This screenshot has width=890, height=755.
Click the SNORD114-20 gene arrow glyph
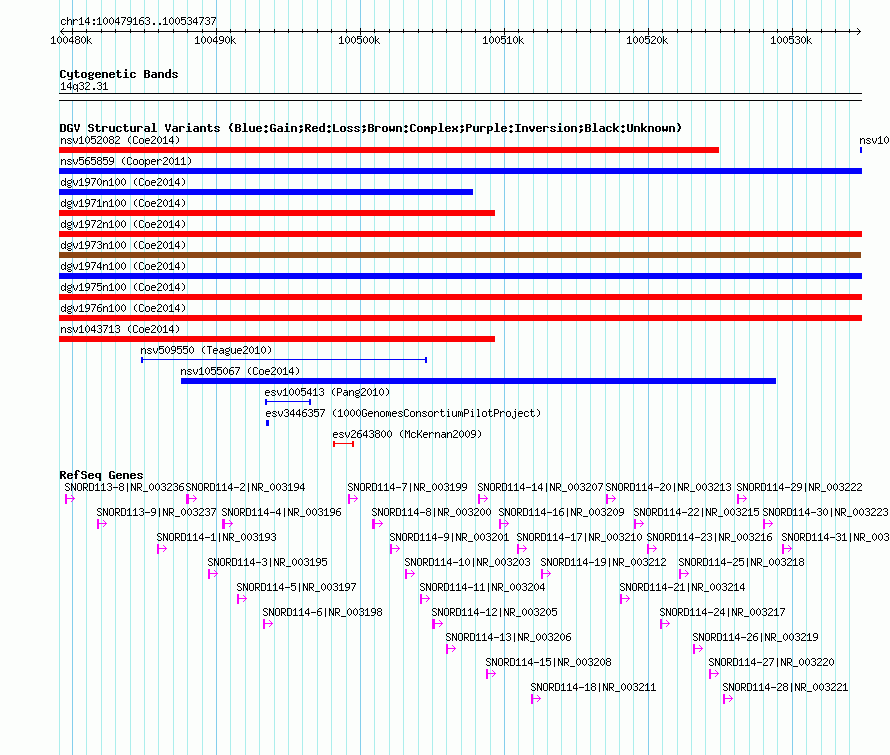611,499
